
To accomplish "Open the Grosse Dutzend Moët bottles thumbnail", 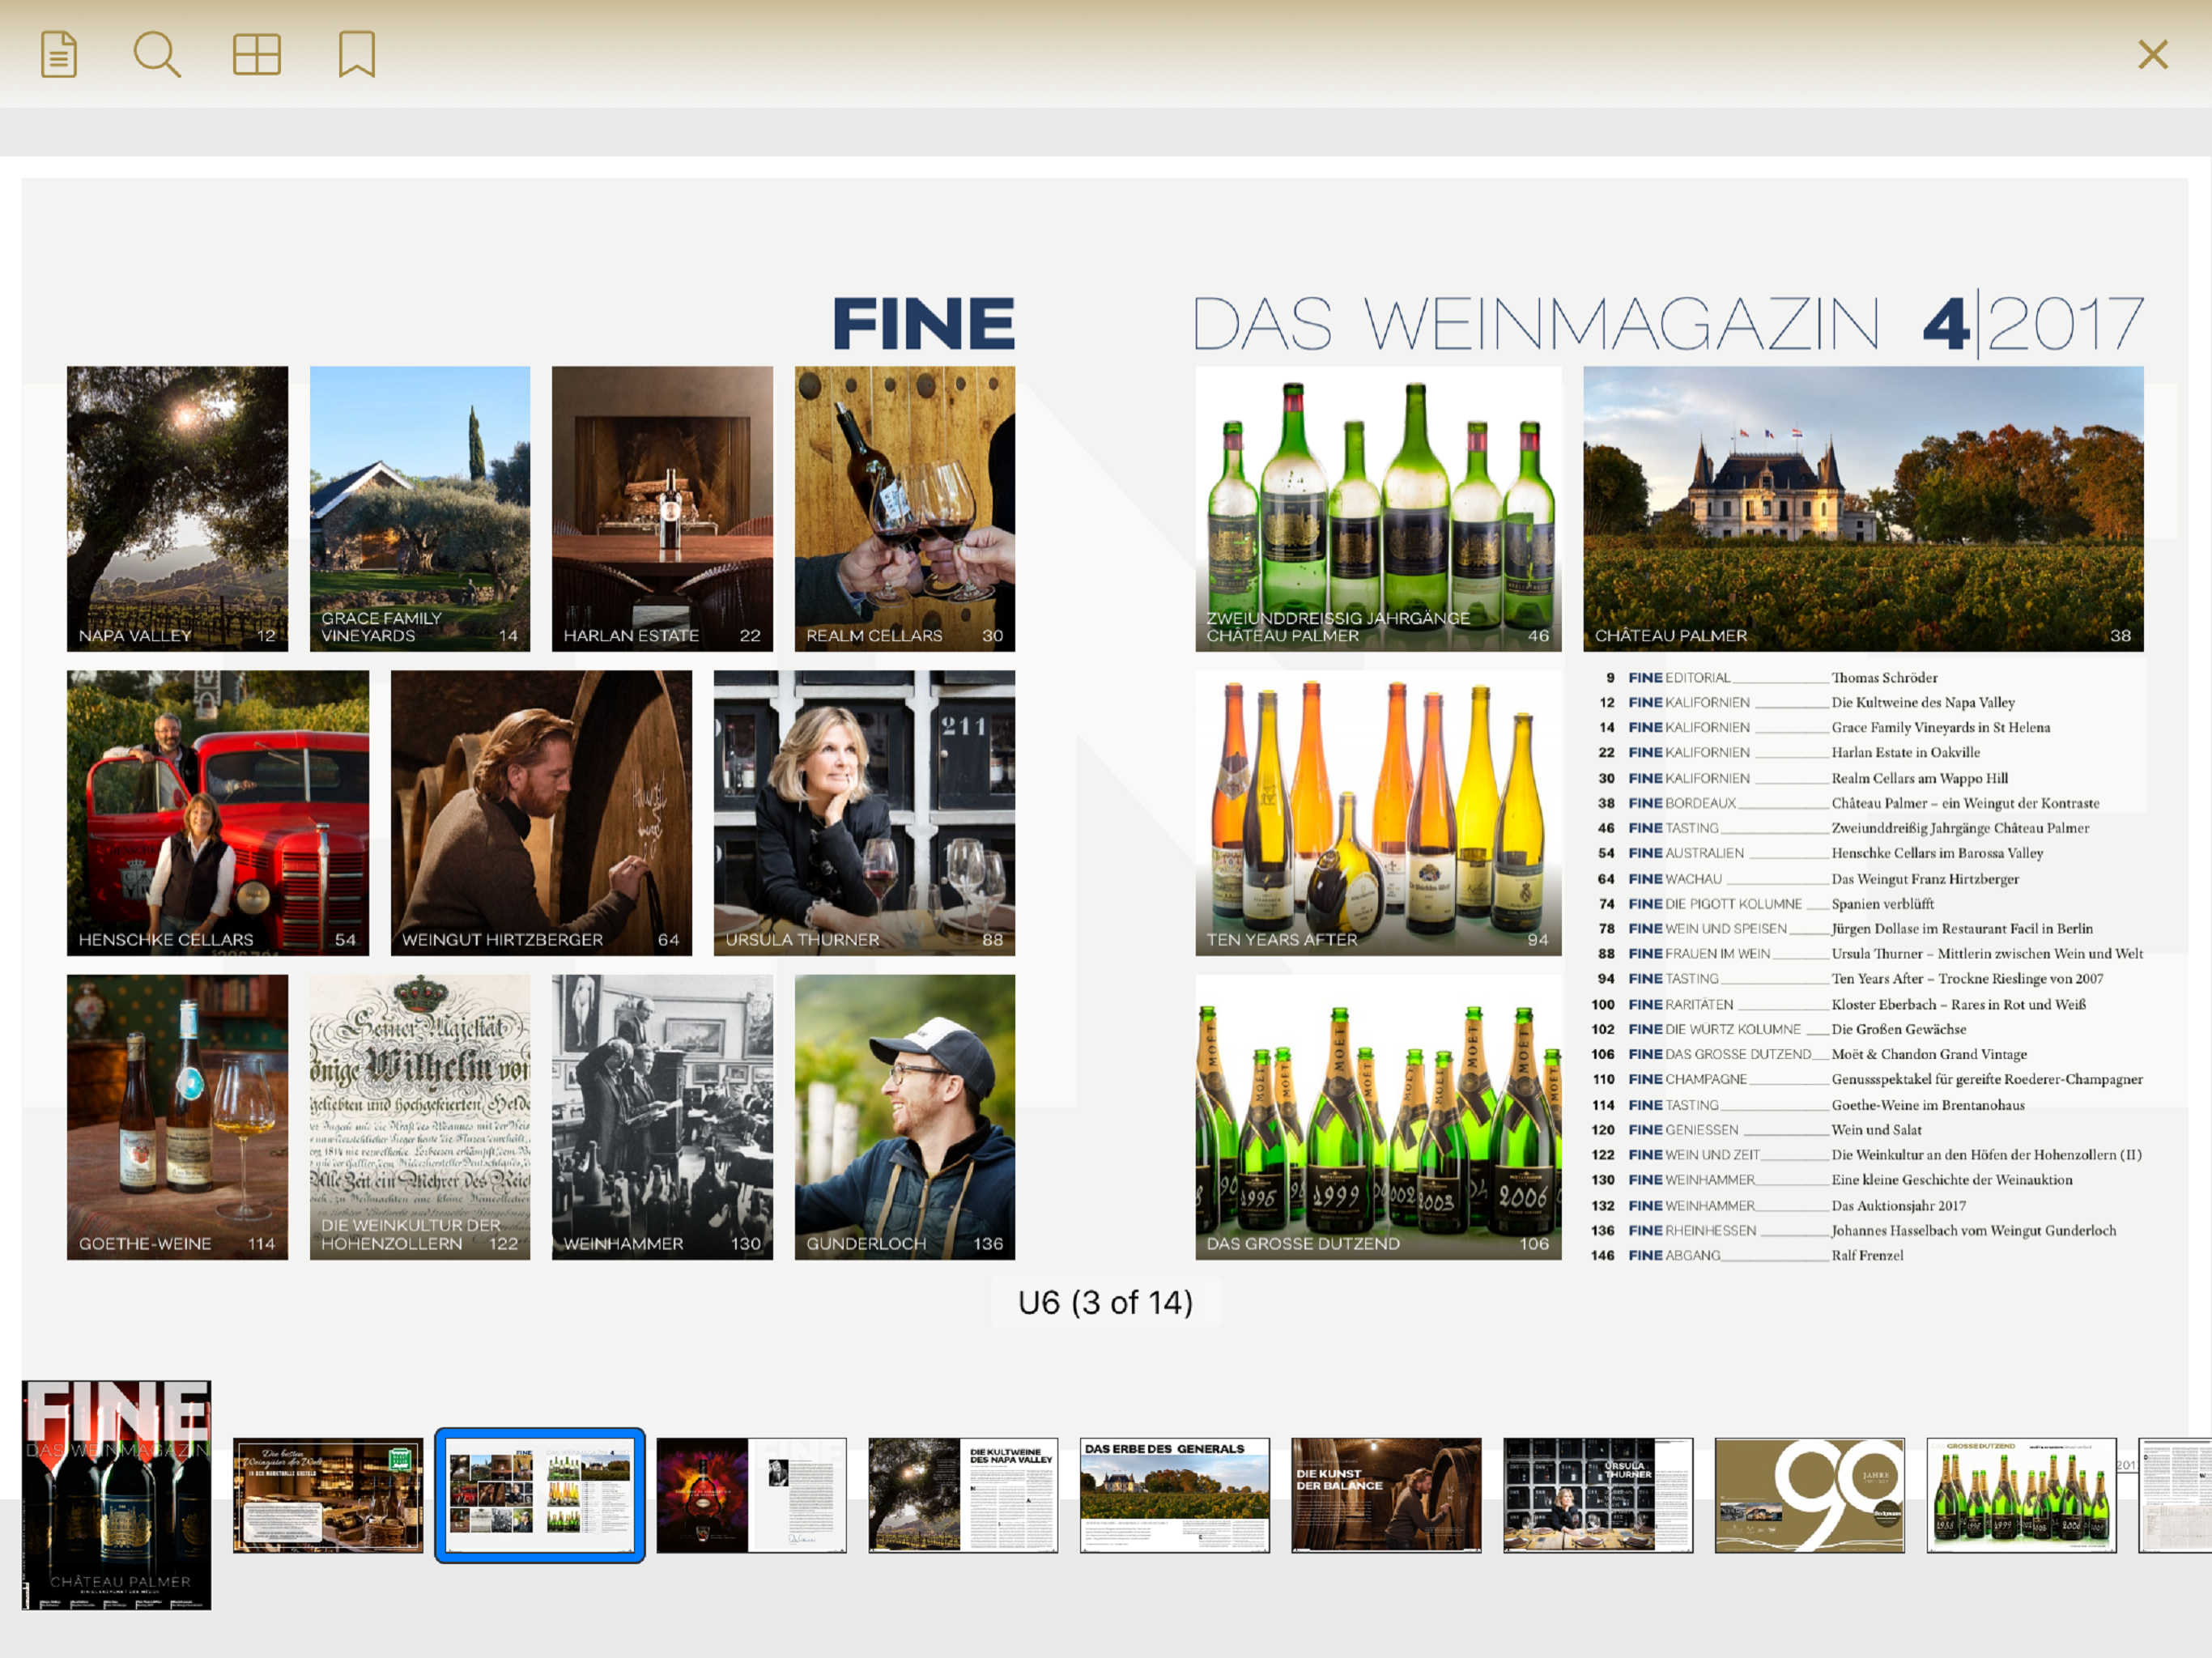I will tap(2021, 1495).
